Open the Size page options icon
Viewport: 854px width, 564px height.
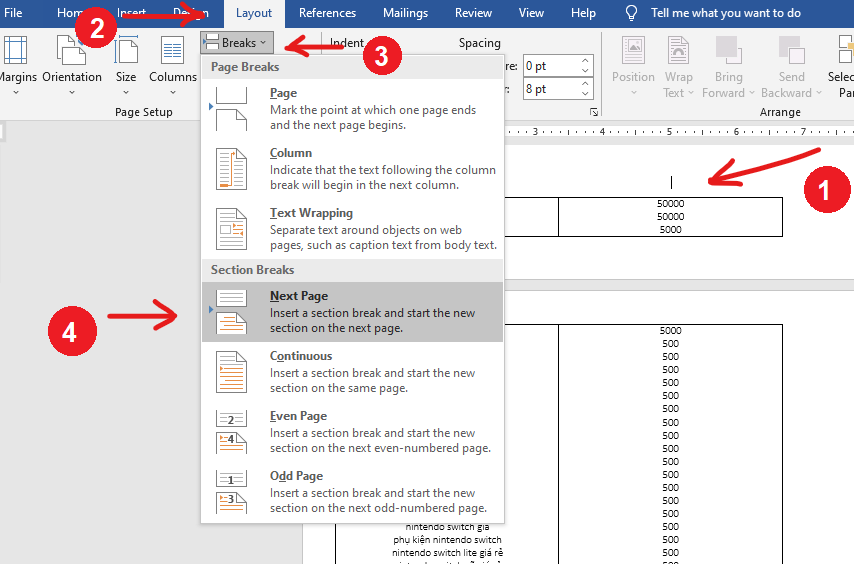pyautogui.click(x=126, y=51)
